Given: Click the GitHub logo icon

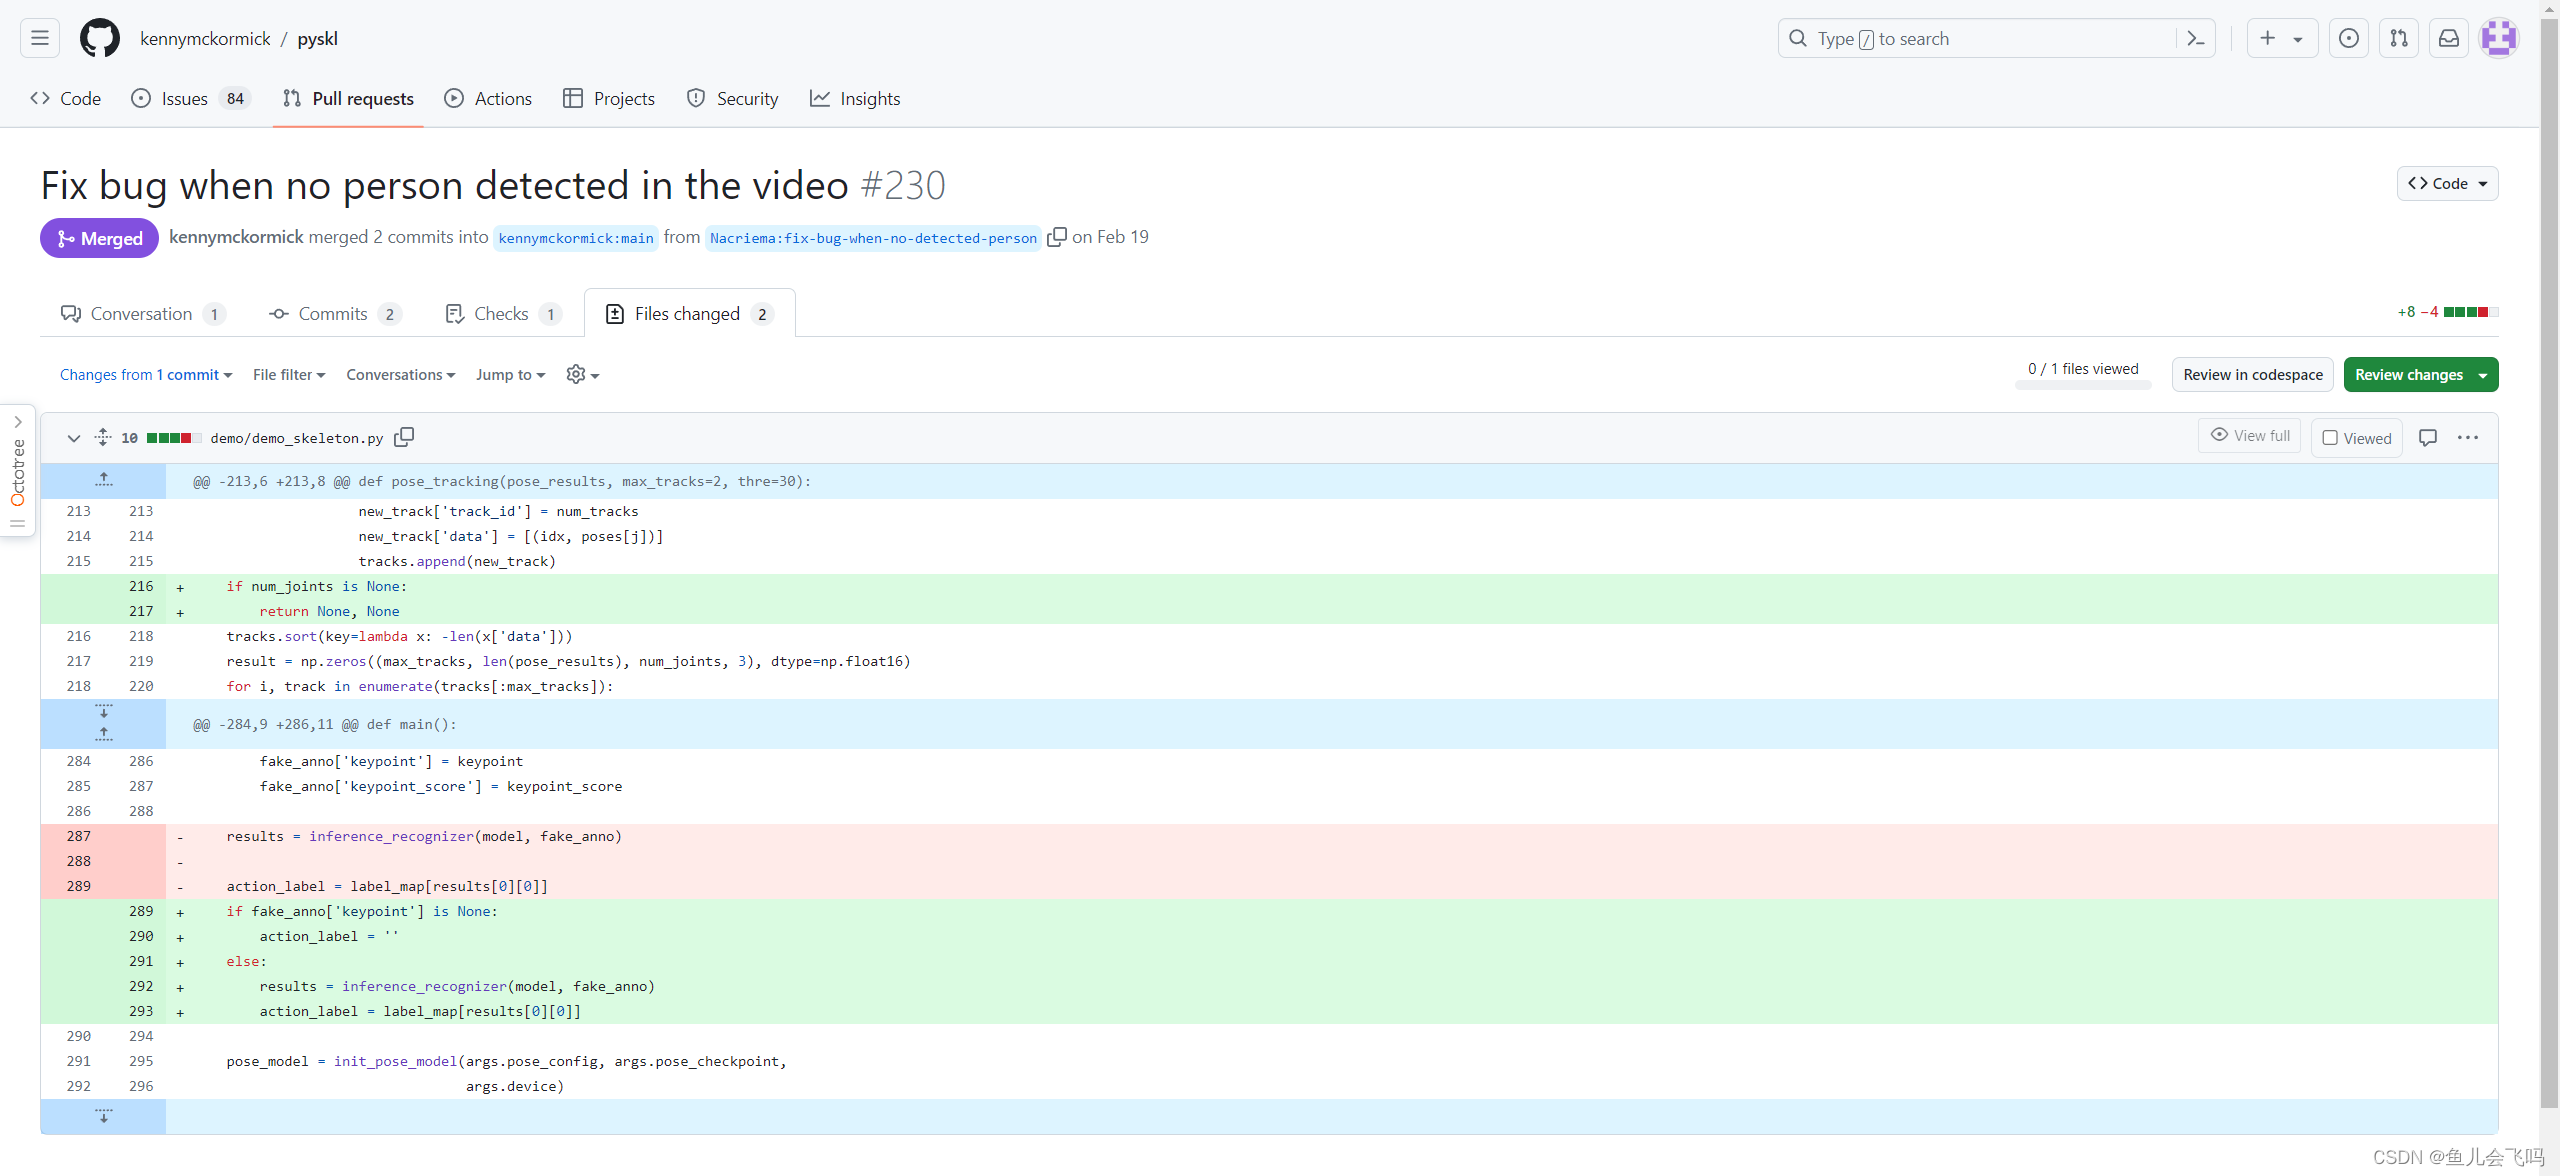Looking at the screenshot, I should [100, 39].
